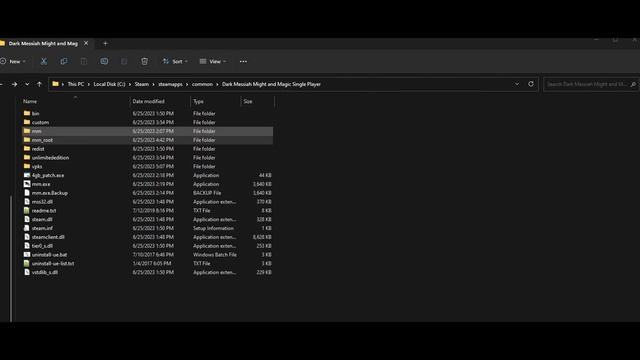Image resolution: width=640 pixels, height=360 pixels.
Task: Click the mss32.dll file icon
Action: tap(27, 202)
